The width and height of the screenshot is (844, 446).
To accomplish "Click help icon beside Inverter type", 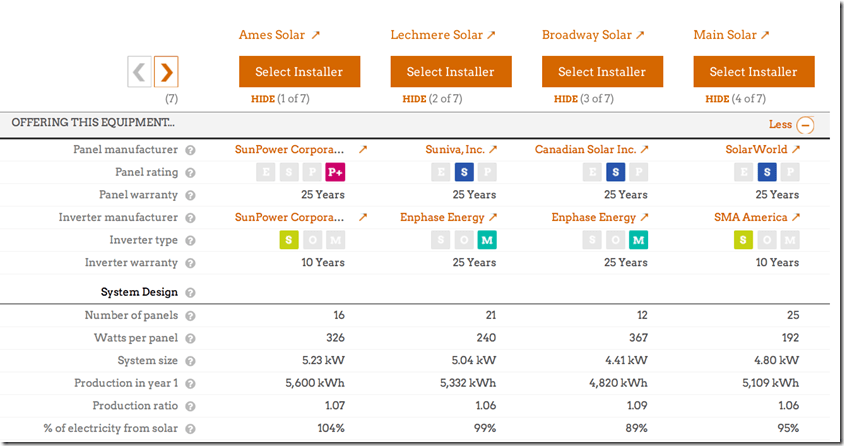I will click(x=190, y=241).
